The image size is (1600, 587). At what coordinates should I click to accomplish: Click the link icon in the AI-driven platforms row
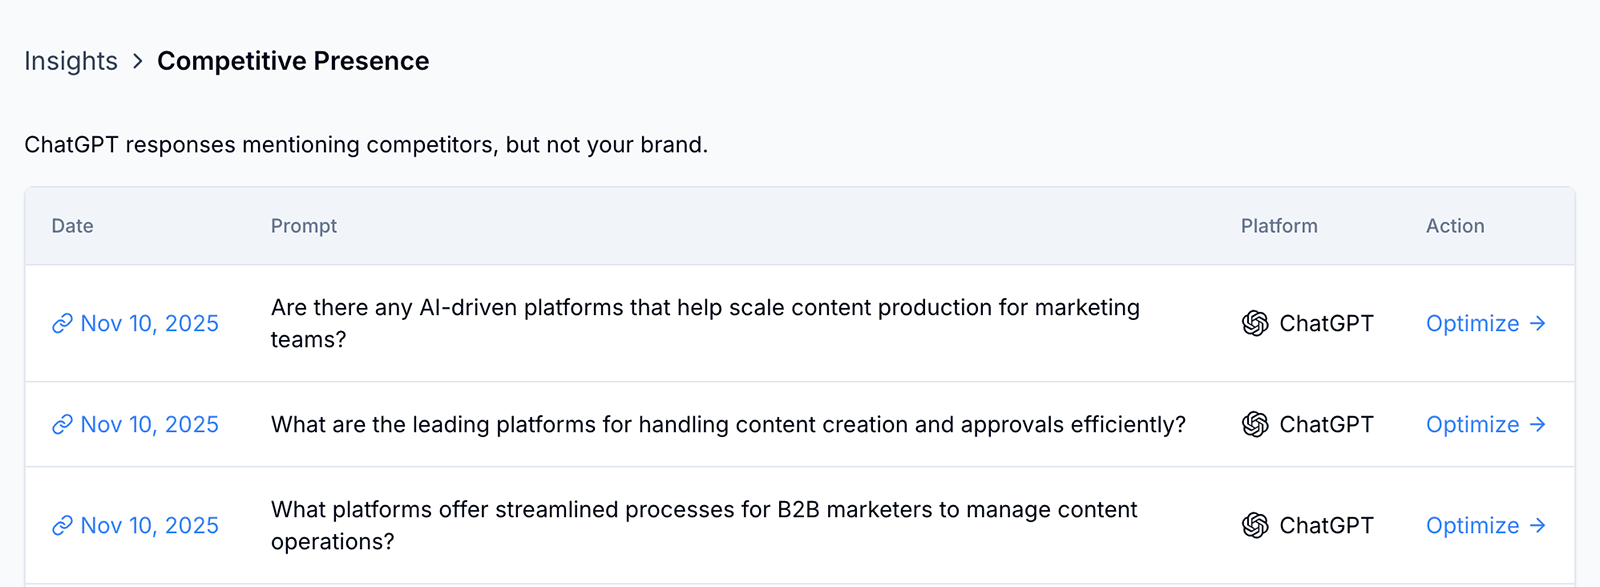click(62, 324)
